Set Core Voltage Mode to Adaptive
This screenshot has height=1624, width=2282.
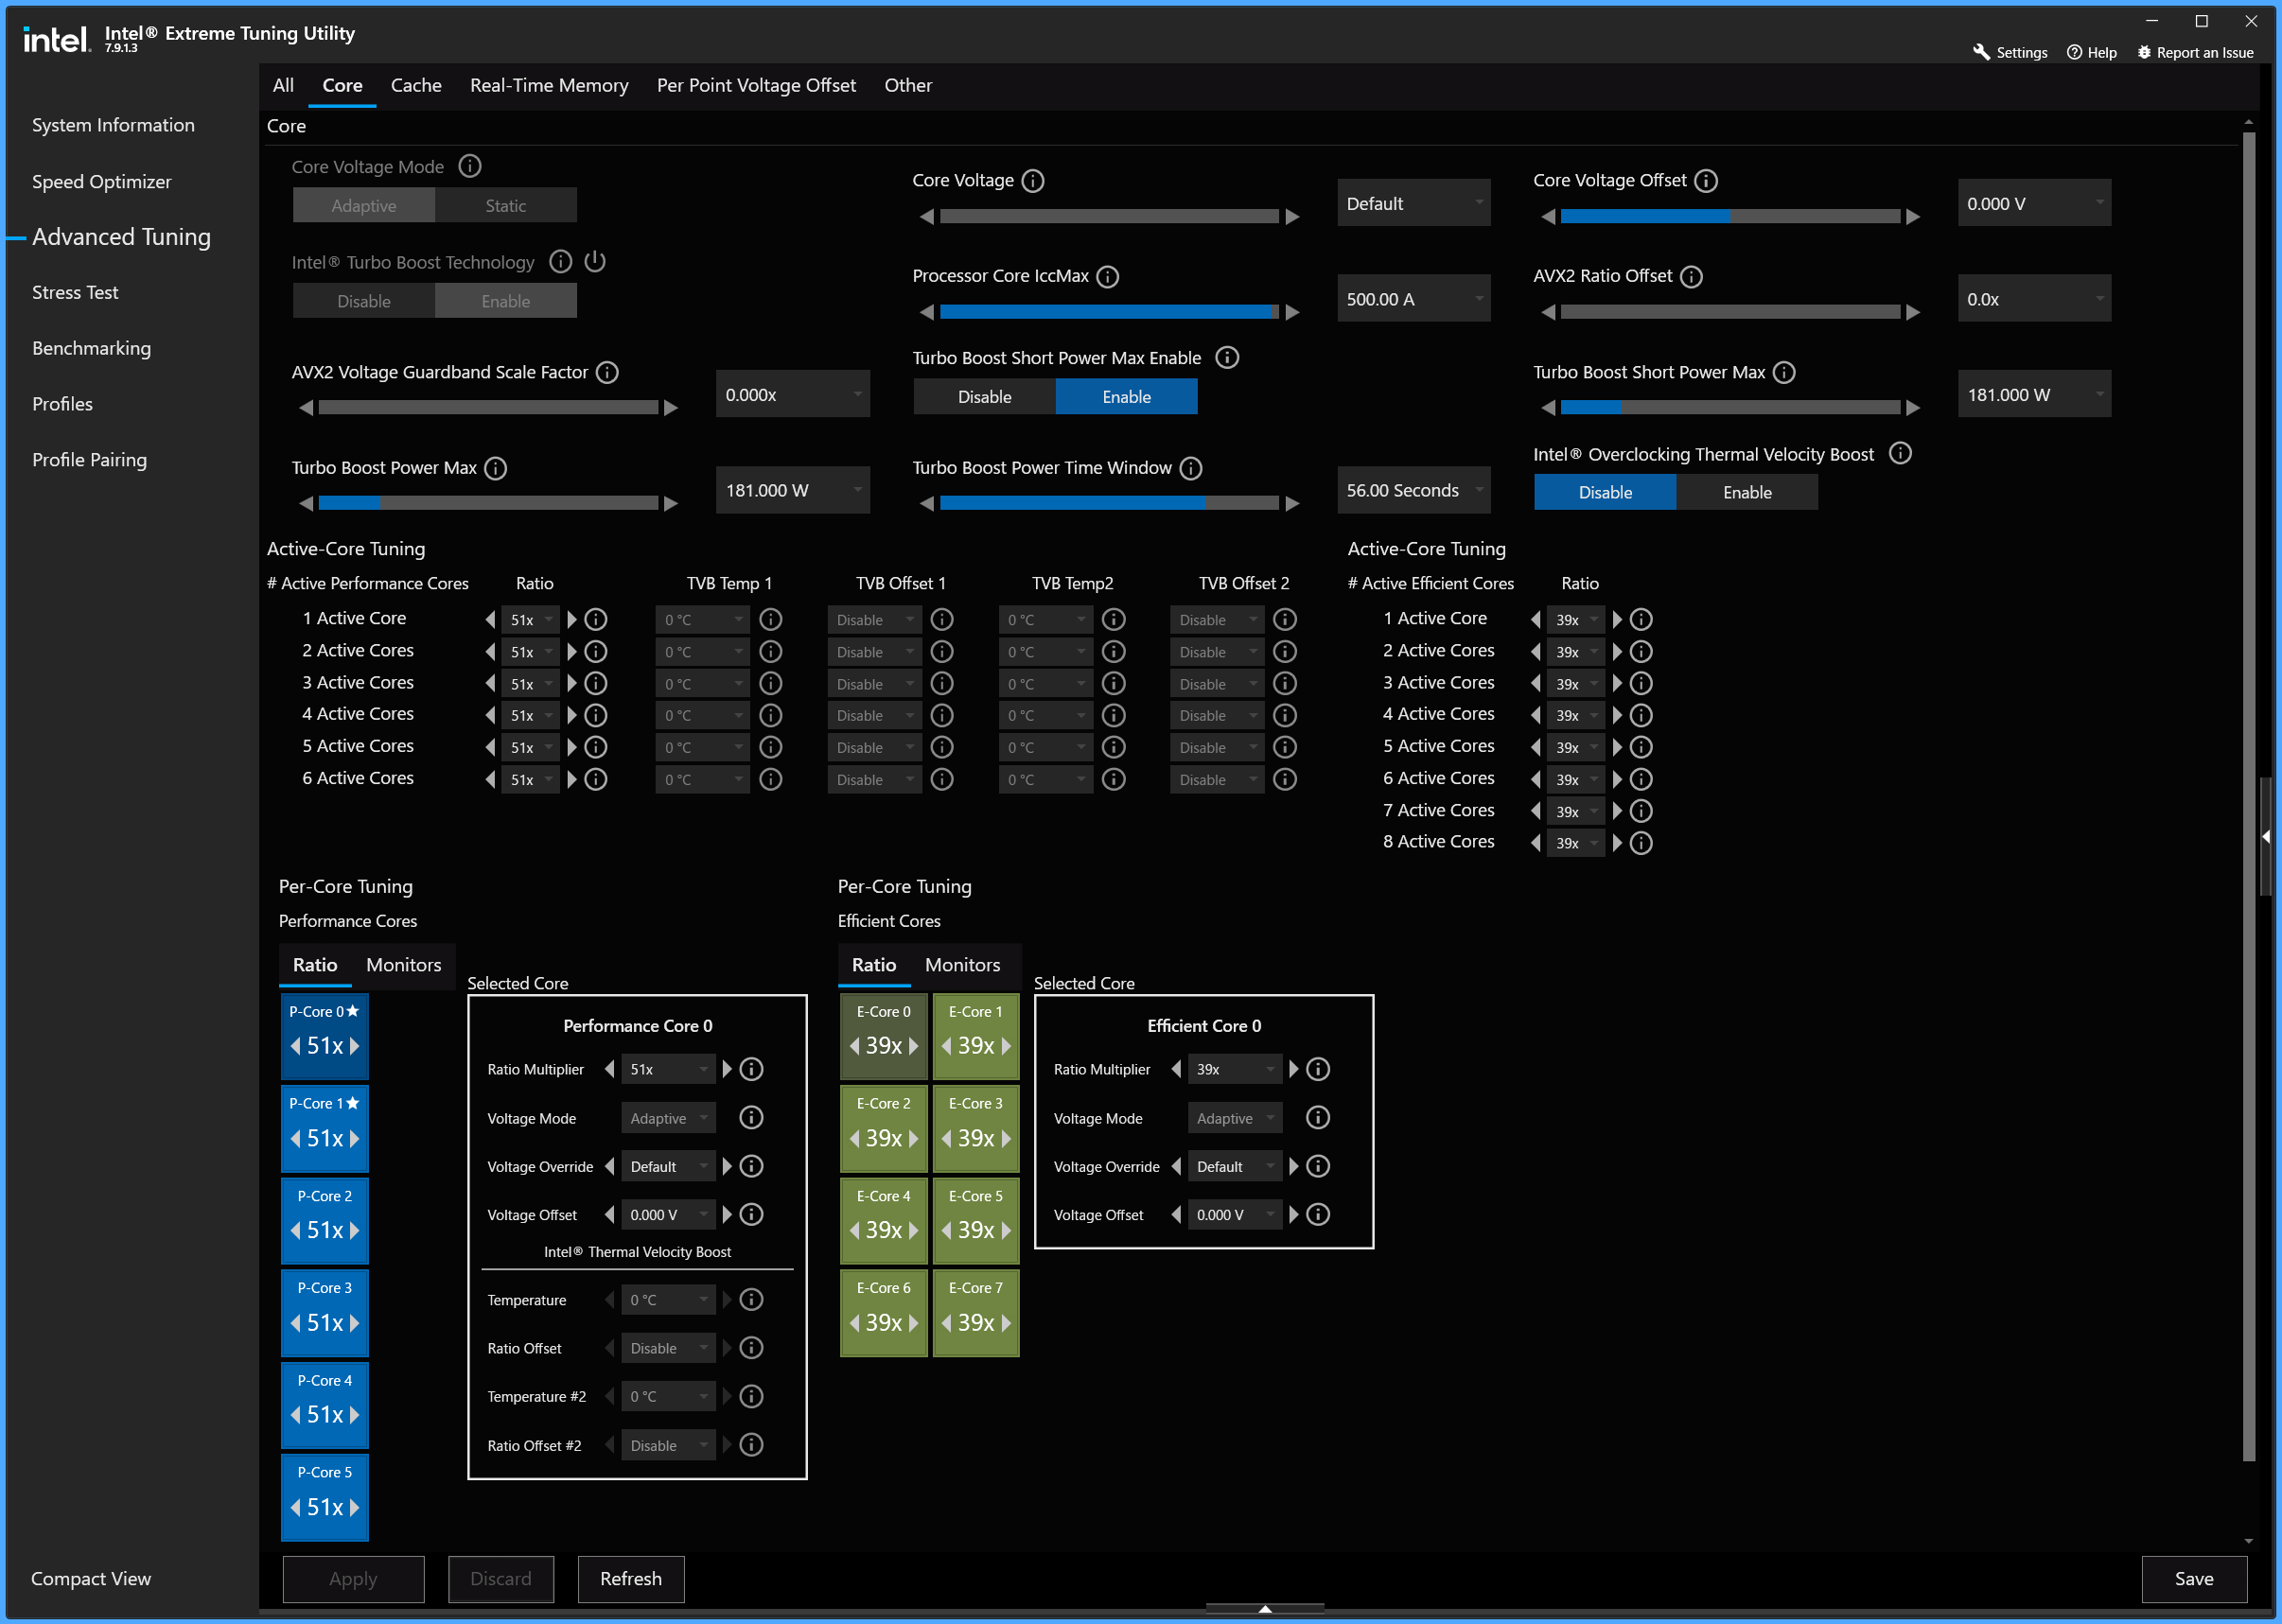(364, 206)
